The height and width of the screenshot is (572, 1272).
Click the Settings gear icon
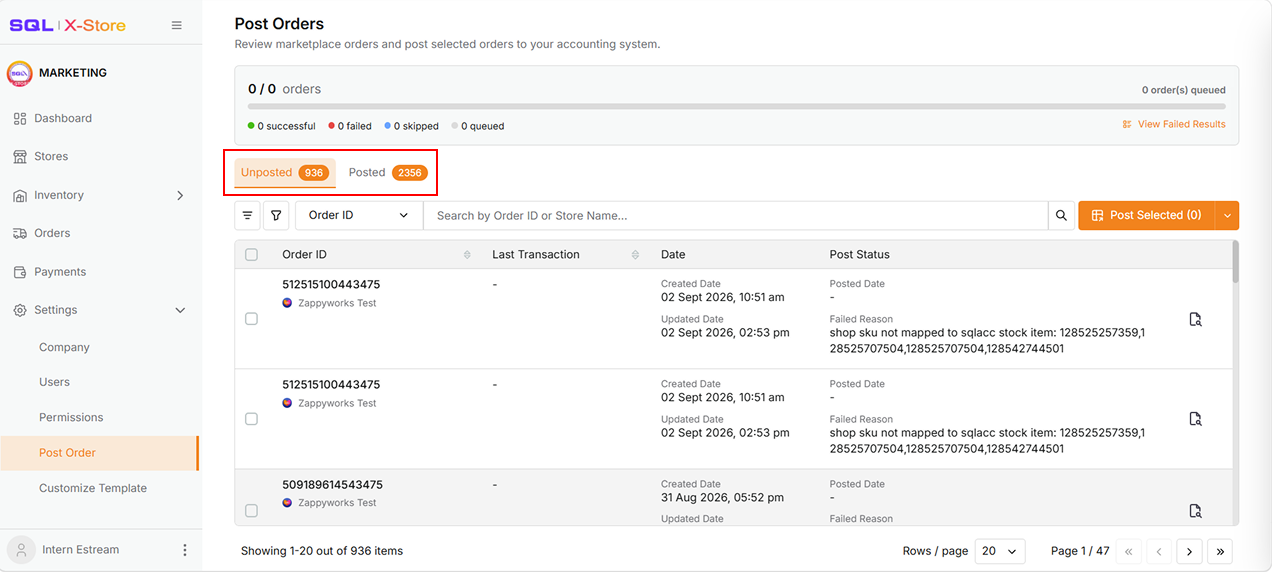point(20,311)
